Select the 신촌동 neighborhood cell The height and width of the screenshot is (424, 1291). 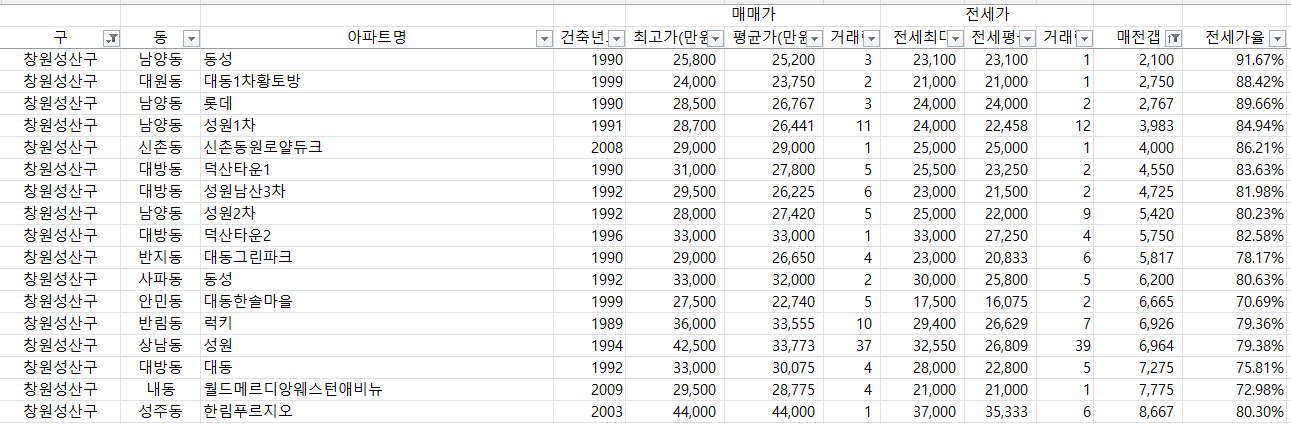point(161,147)
